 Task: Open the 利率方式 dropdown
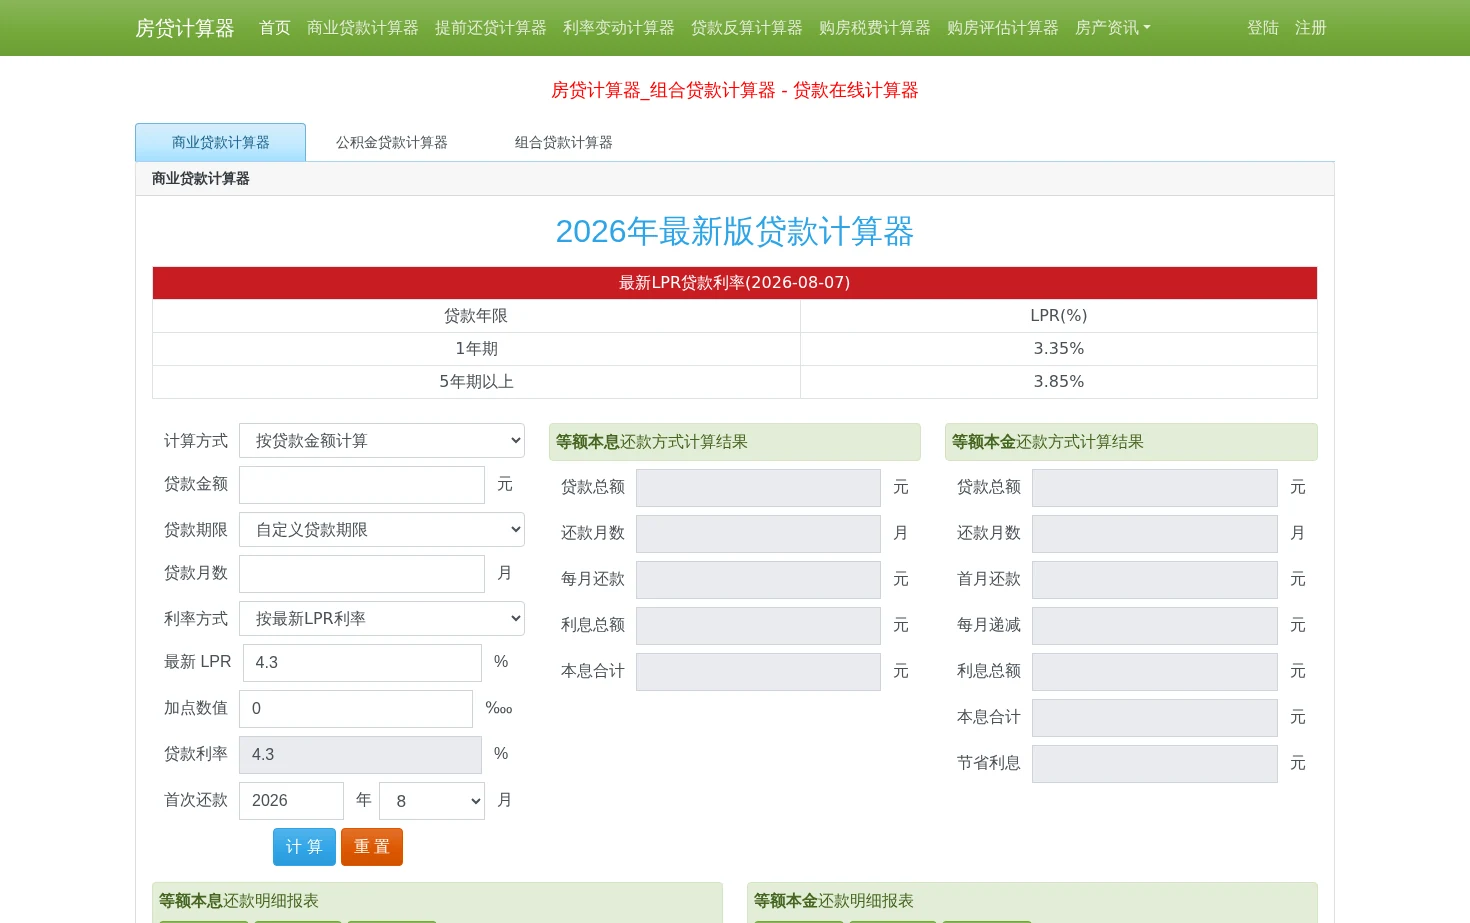[x=382, y=619]
